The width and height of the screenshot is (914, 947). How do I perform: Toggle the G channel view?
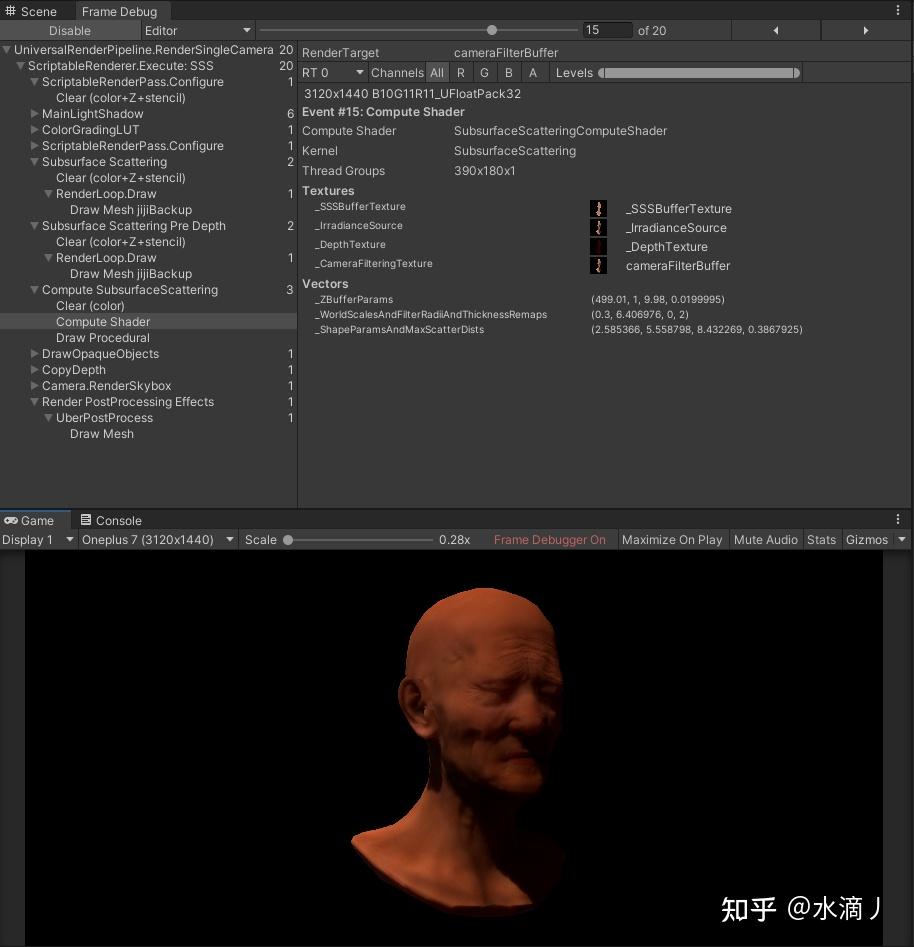tap(484, 73)
